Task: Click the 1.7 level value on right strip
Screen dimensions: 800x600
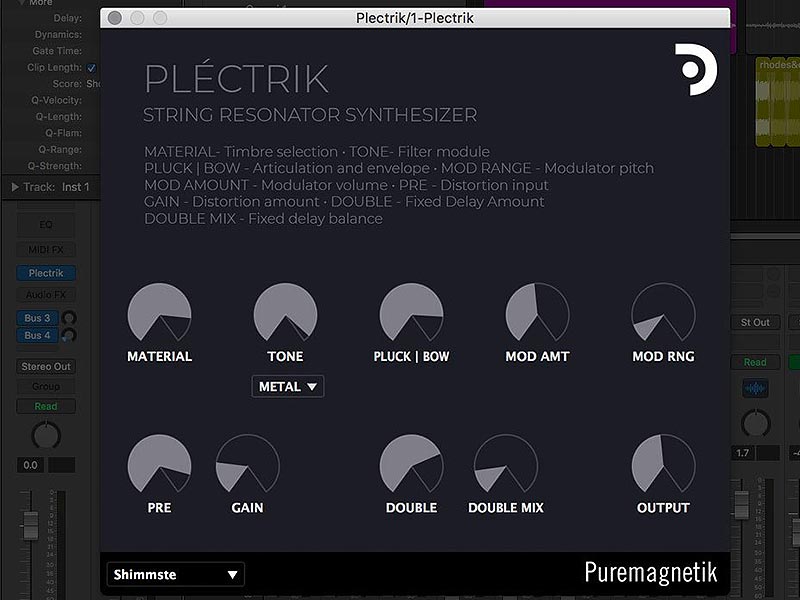Action: click(743, 453)
